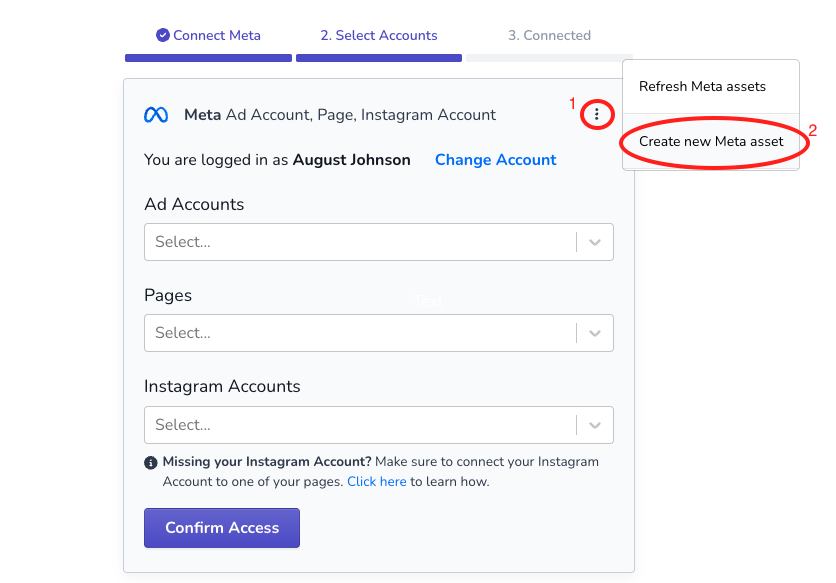836x583 pixels.
Task: Click the Confirm Access button
Action: (x=222, y=528)
